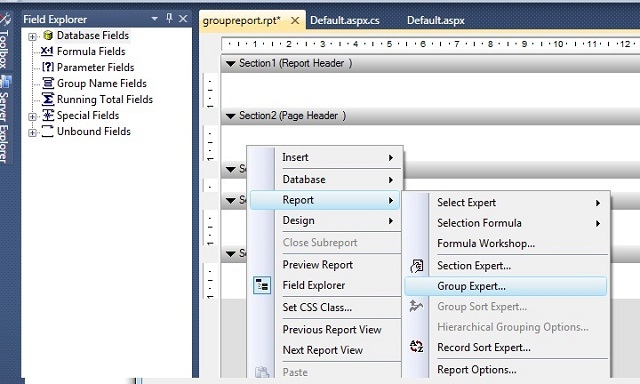Click the Group Name Fields icon

pyautogui.click(x=48, y=83)
